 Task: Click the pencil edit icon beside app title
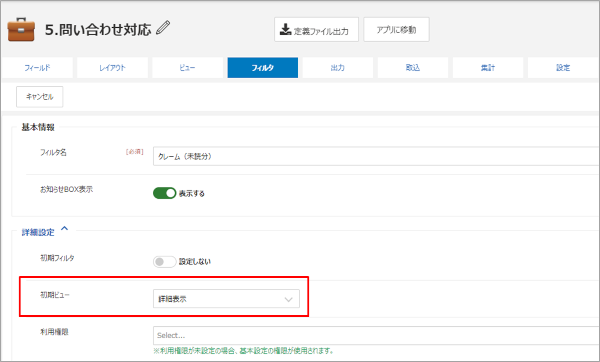point(163,28)
